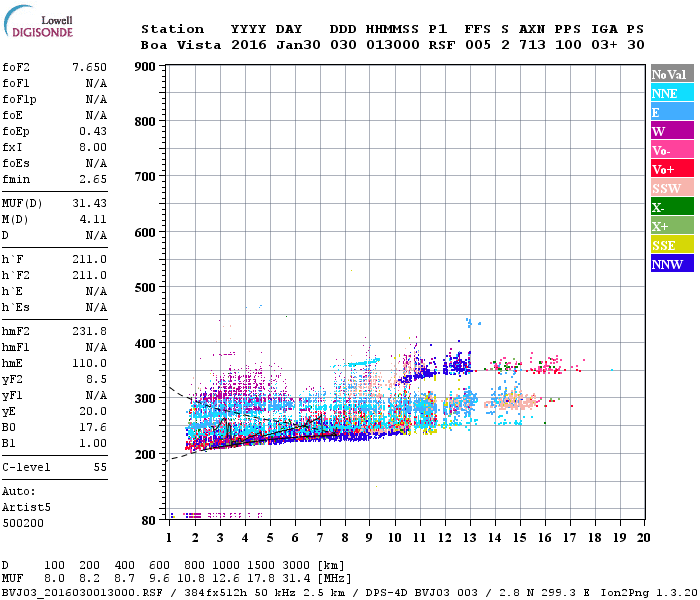The image size is (700, 600).
Task: Click the header date Jan30
Action: pyautogui.click(x=298, y=45)
